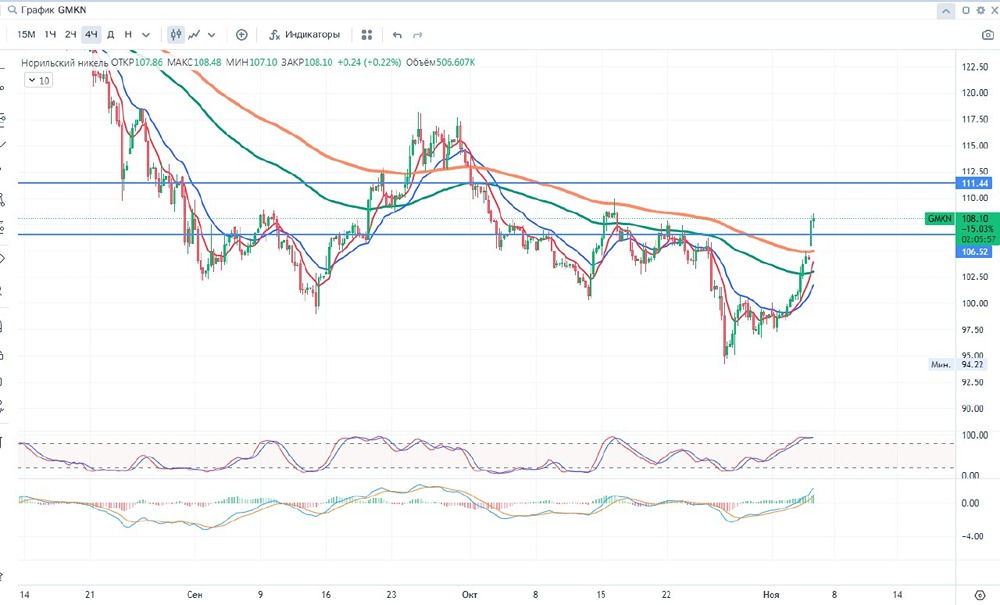The height and width of the screenshot is (605, 1000).
Task: Maximize the chart widget
Action: (x=966, y=10)
